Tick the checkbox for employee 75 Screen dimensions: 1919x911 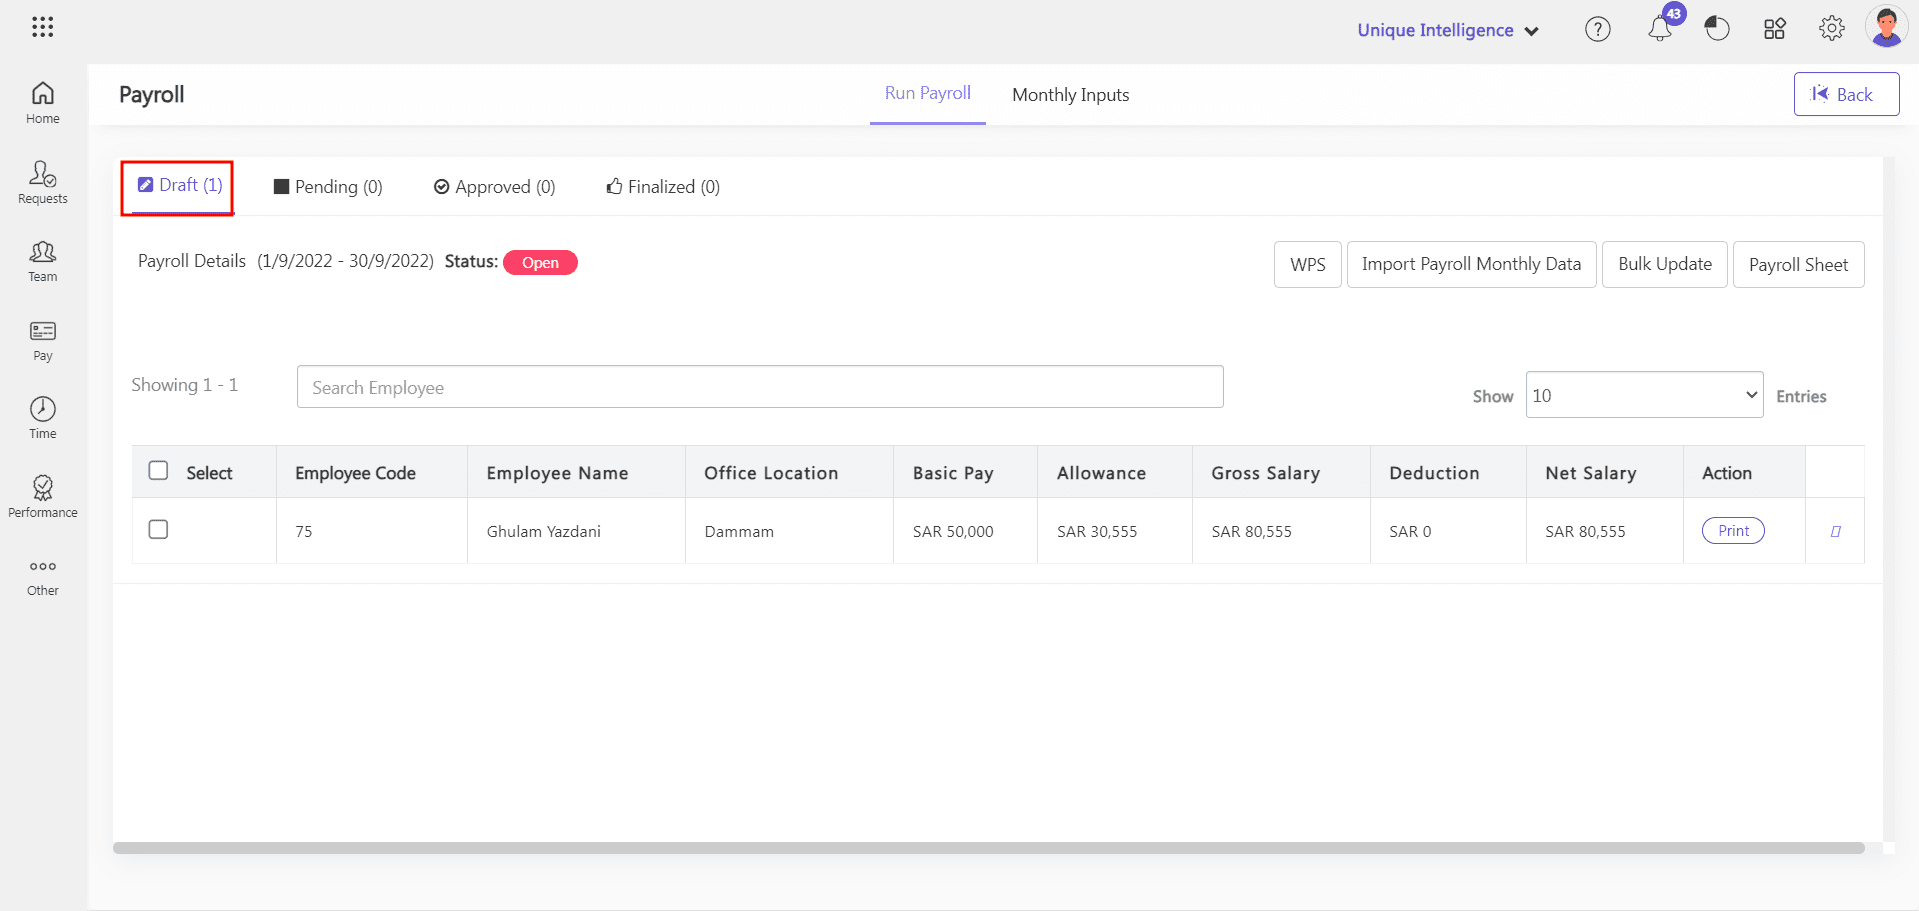158,530
